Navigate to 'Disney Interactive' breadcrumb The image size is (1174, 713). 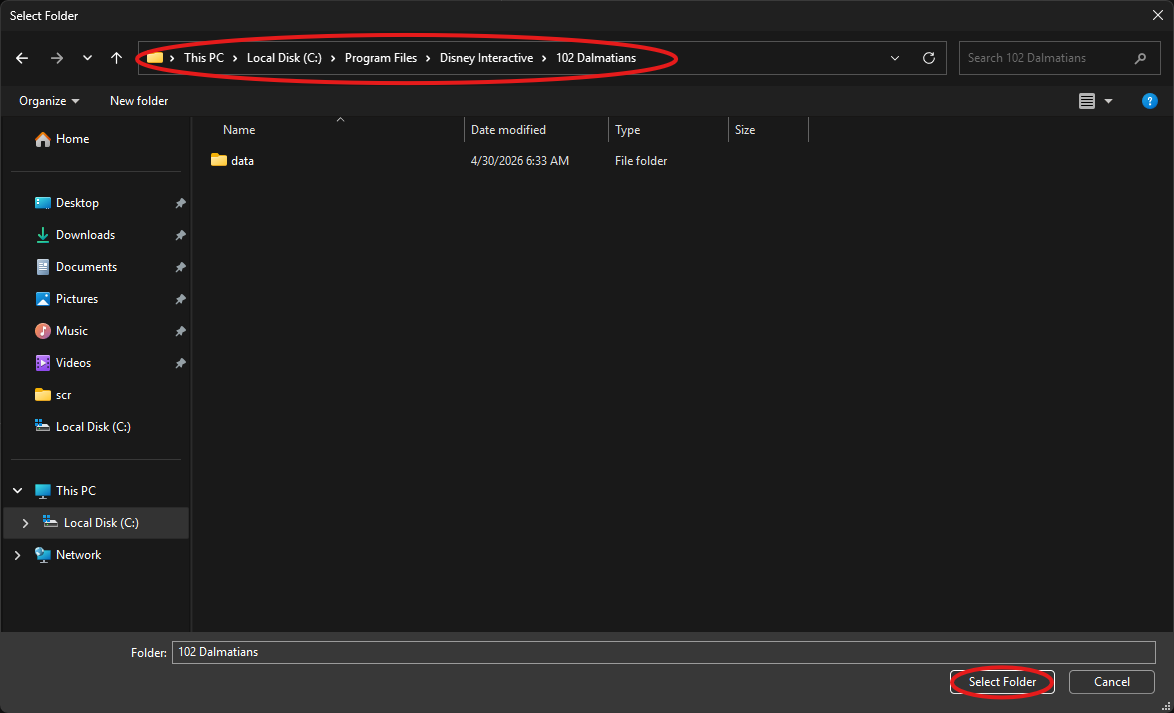(487, 58)
